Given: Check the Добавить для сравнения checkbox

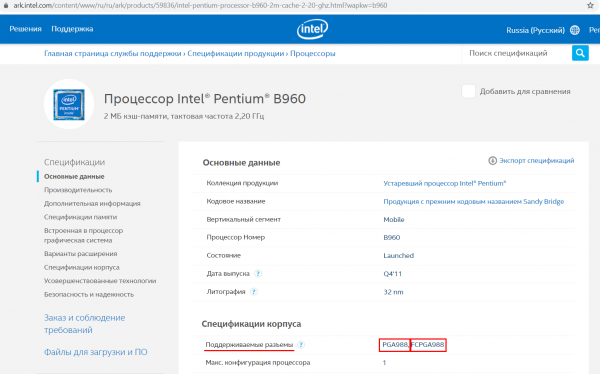Looking at the screenshot, I should [468, 91].
